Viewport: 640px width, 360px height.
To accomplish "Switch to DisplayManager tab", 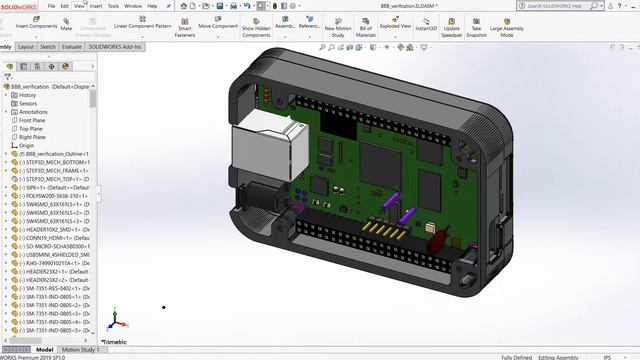I will (x=66, y=66).
